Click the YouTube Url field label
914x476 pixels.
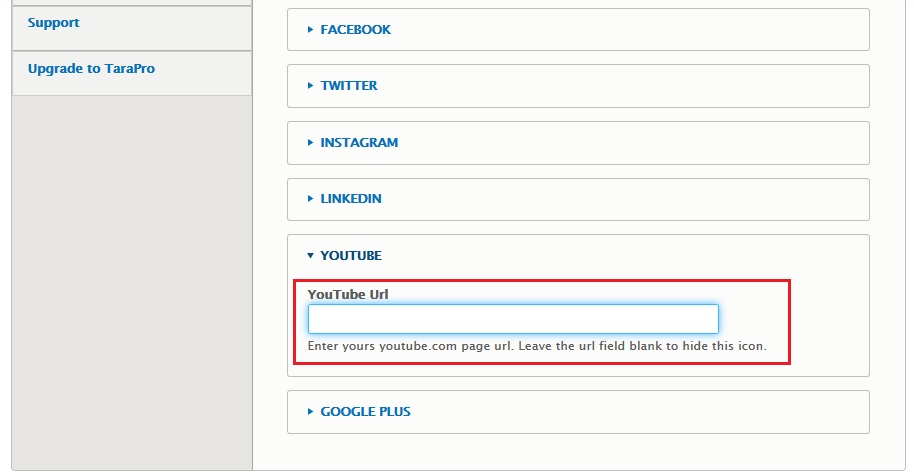coord(348,294)
